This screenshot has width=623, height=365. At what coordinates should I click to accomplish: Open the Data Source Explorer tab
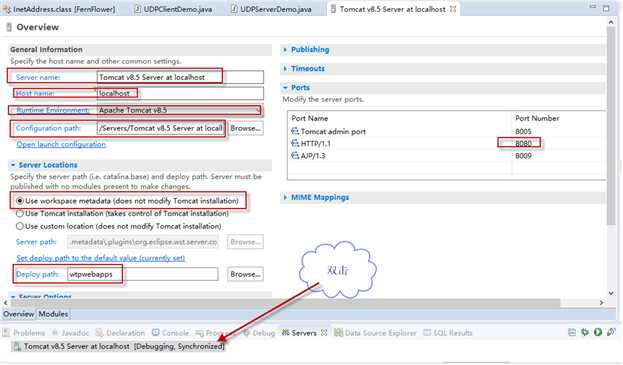click(375, 333)
